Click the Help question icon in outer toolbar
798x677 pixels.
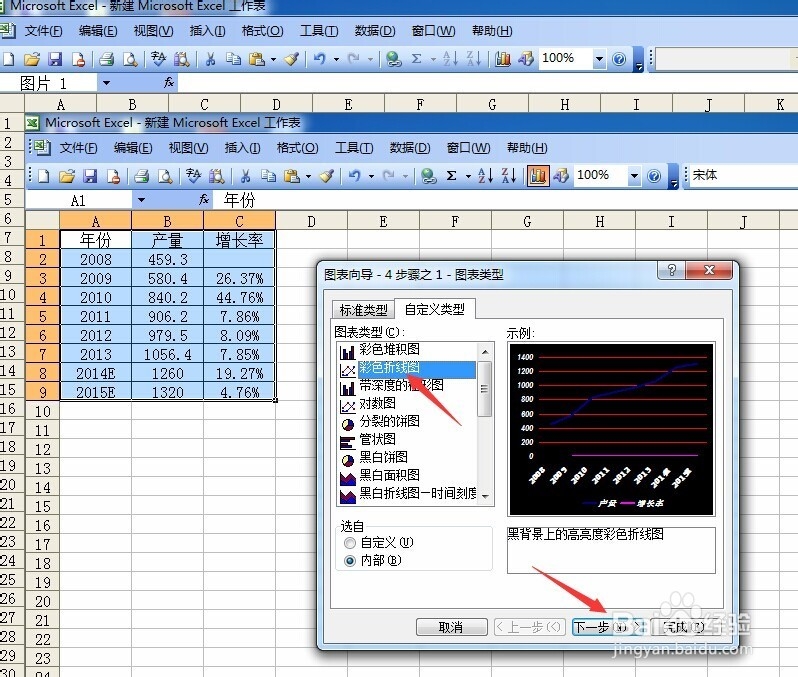(619, 59)
